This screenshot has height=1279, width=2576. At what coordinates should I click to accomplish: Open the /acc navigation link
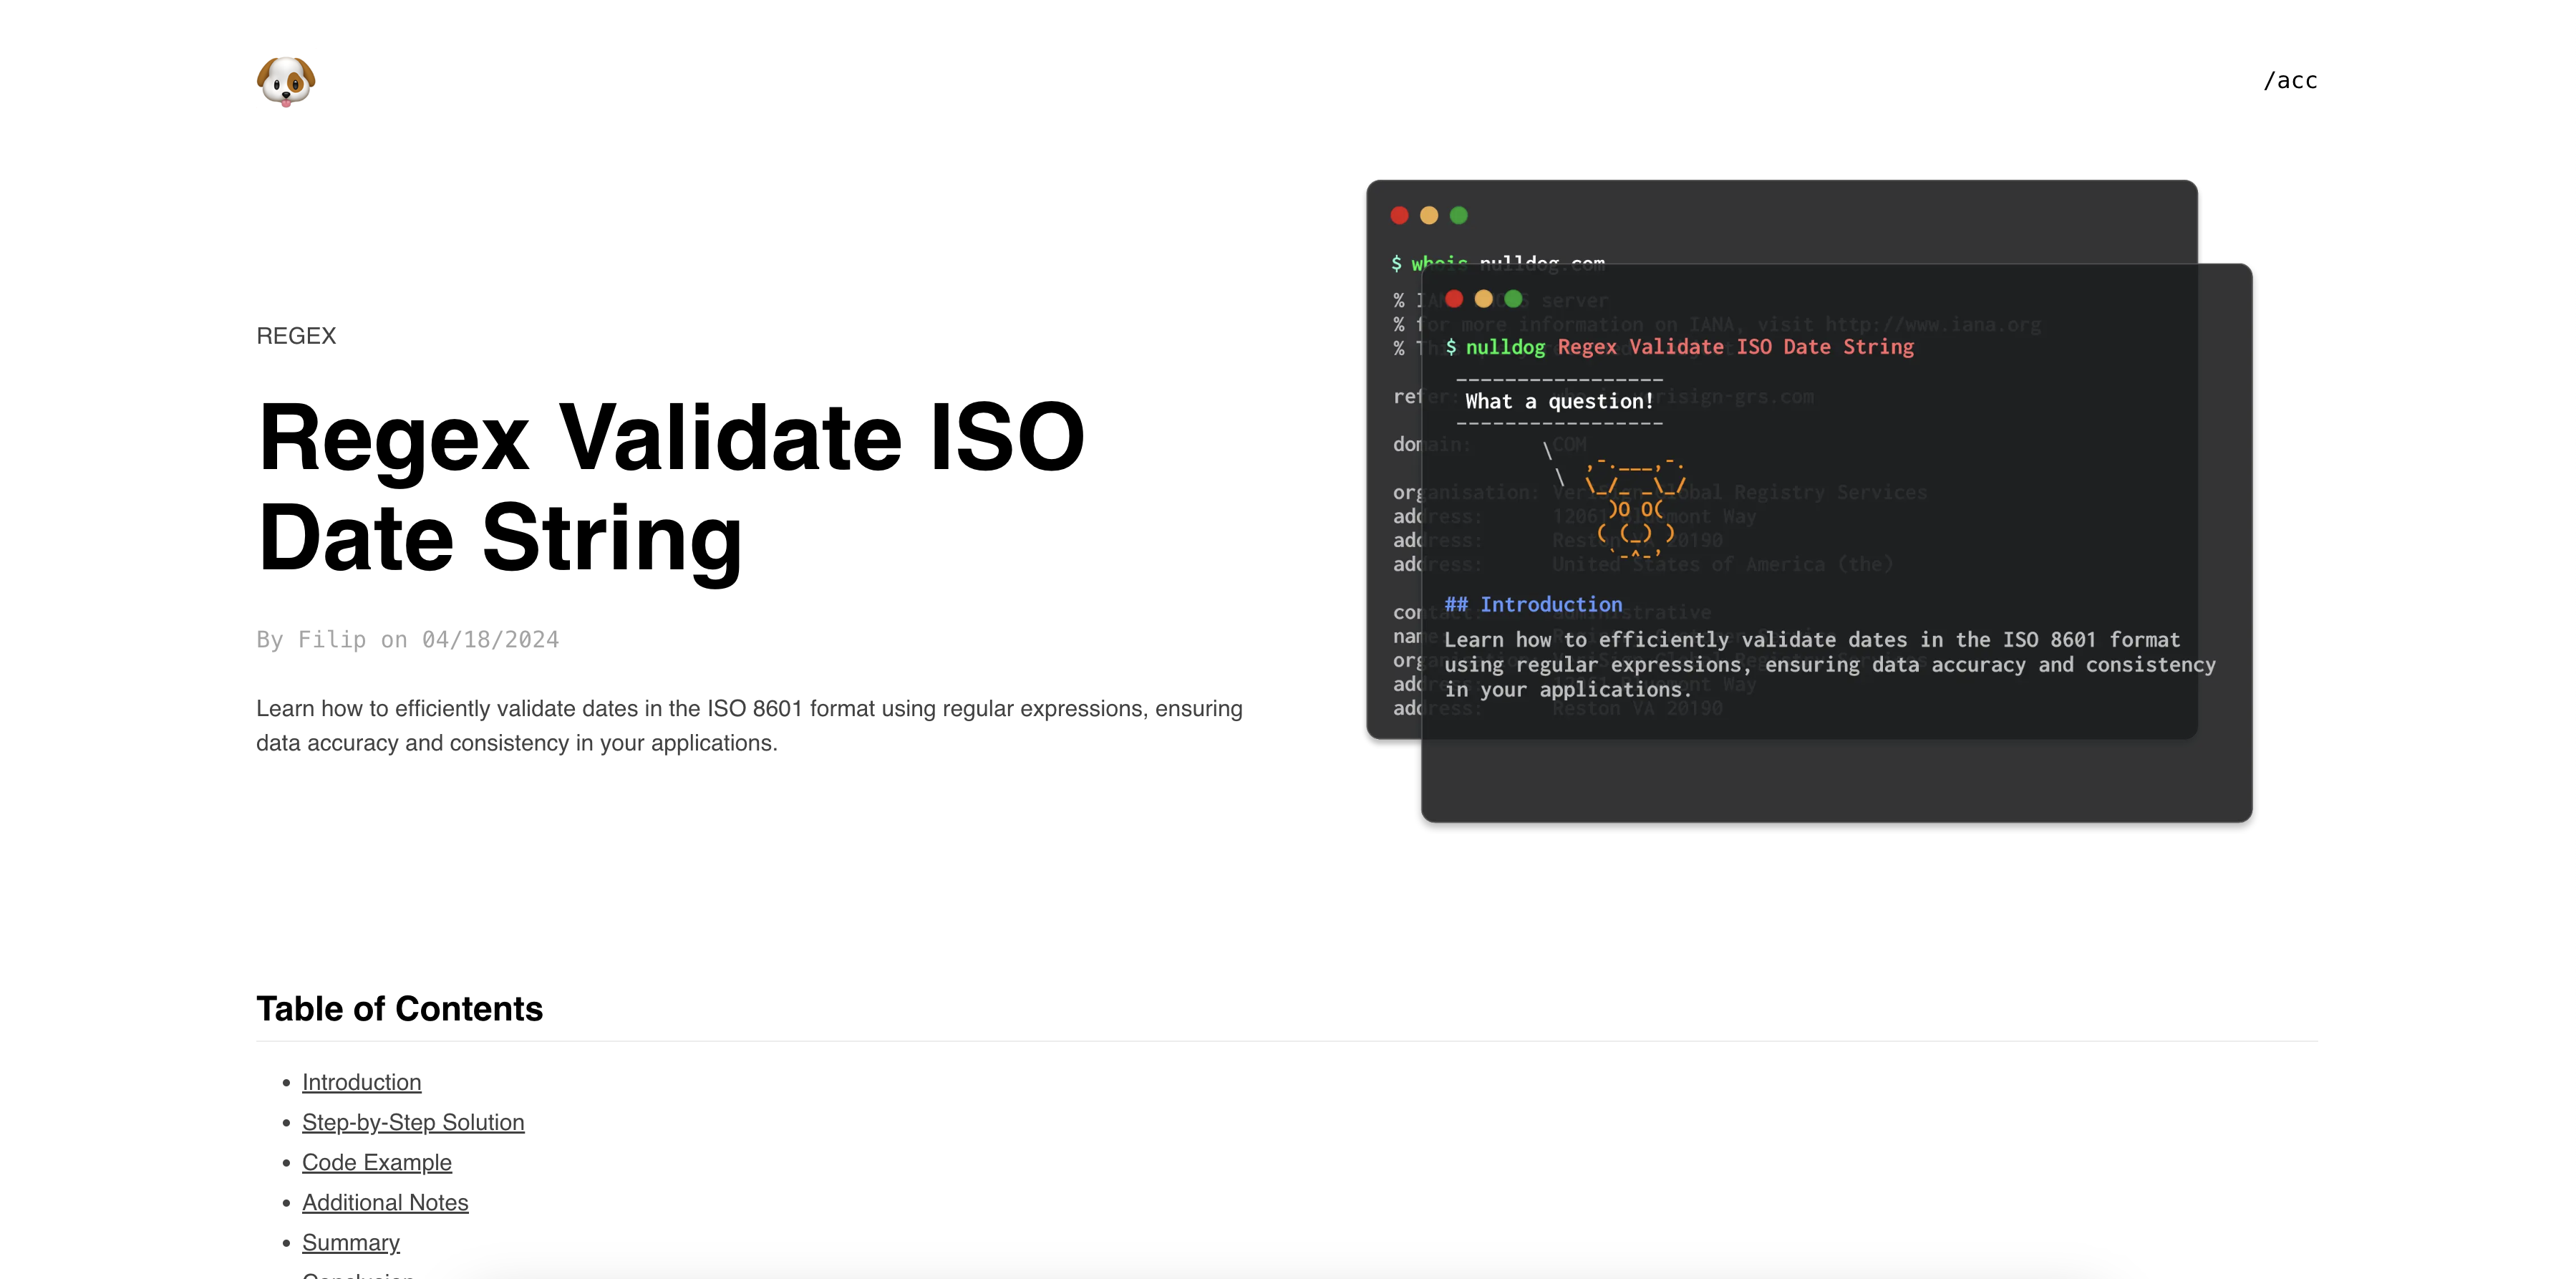pos(2290,81)
